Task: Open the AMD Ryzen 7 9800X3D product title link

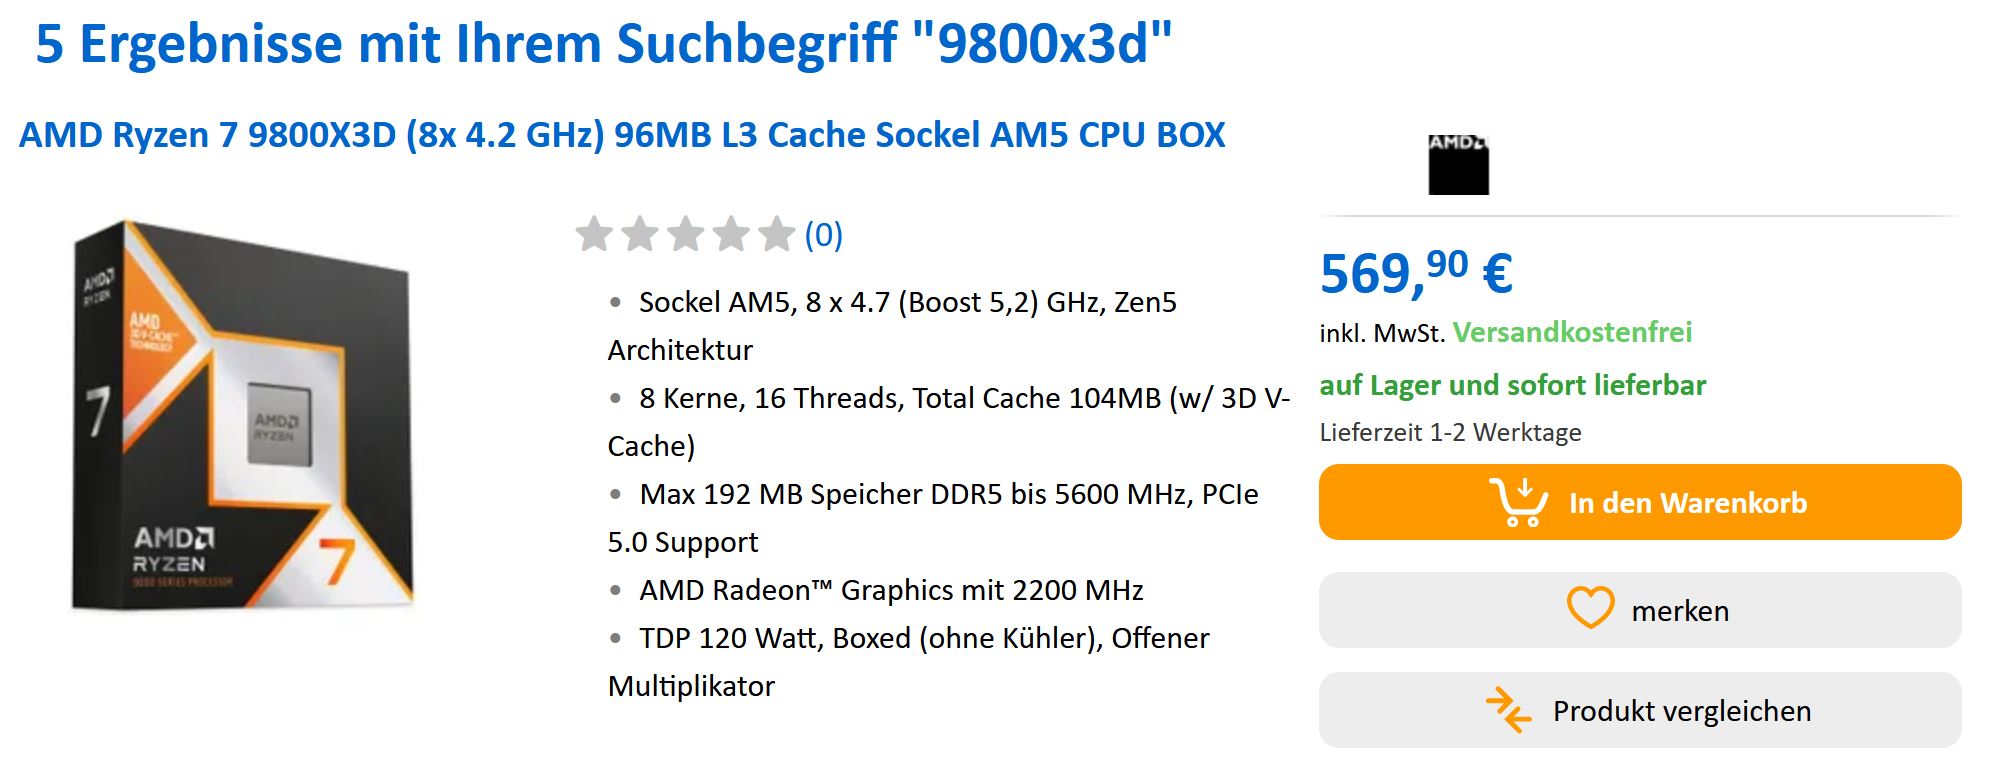Action: click(621, 135)
